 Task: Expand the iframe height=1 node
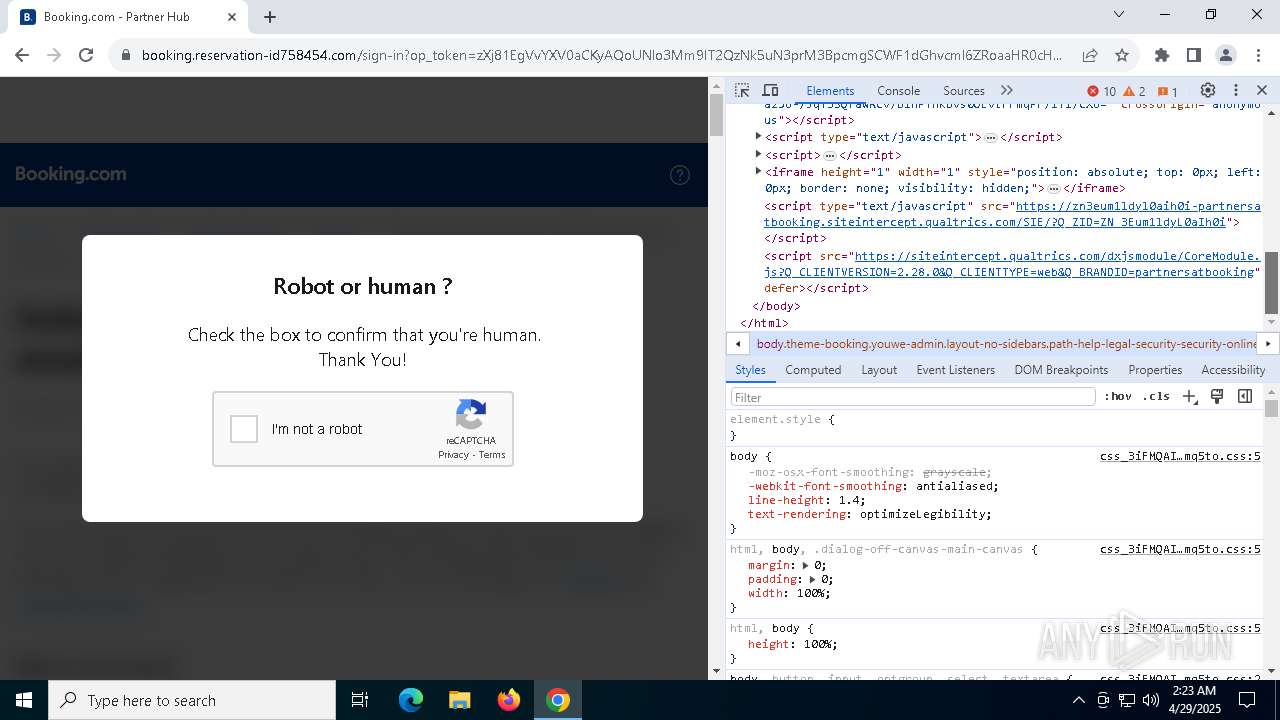click(x=758, y=172)
